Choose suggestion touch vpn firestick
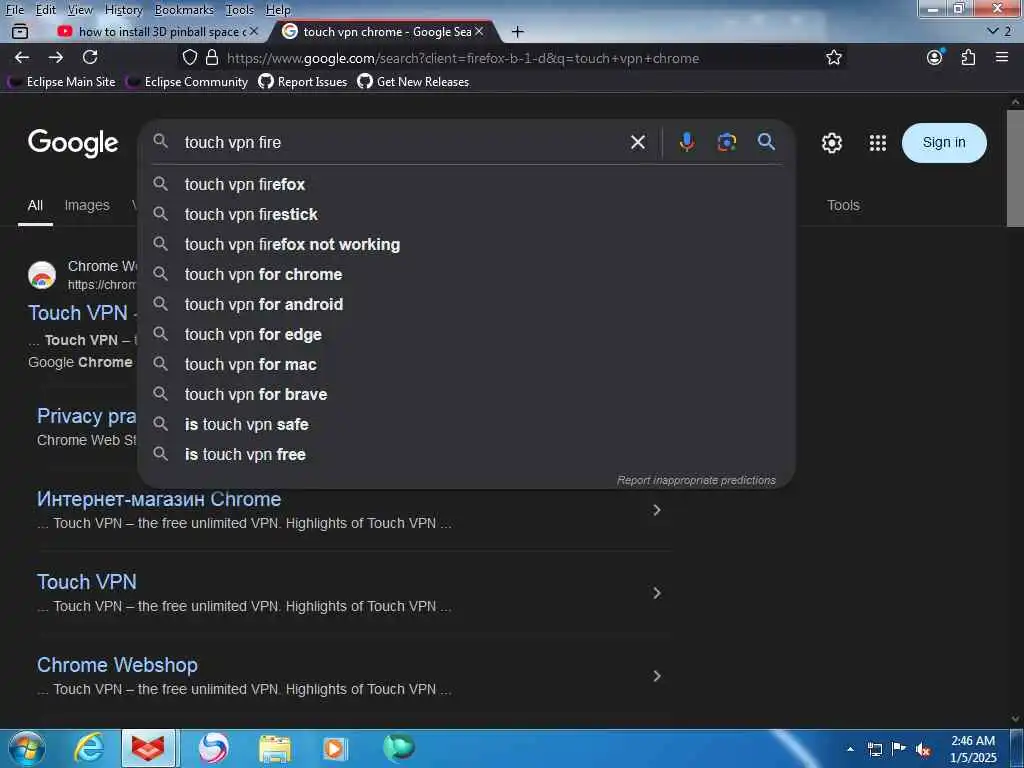The width and height of the screenshot is (1024, 768). point(466,214)
